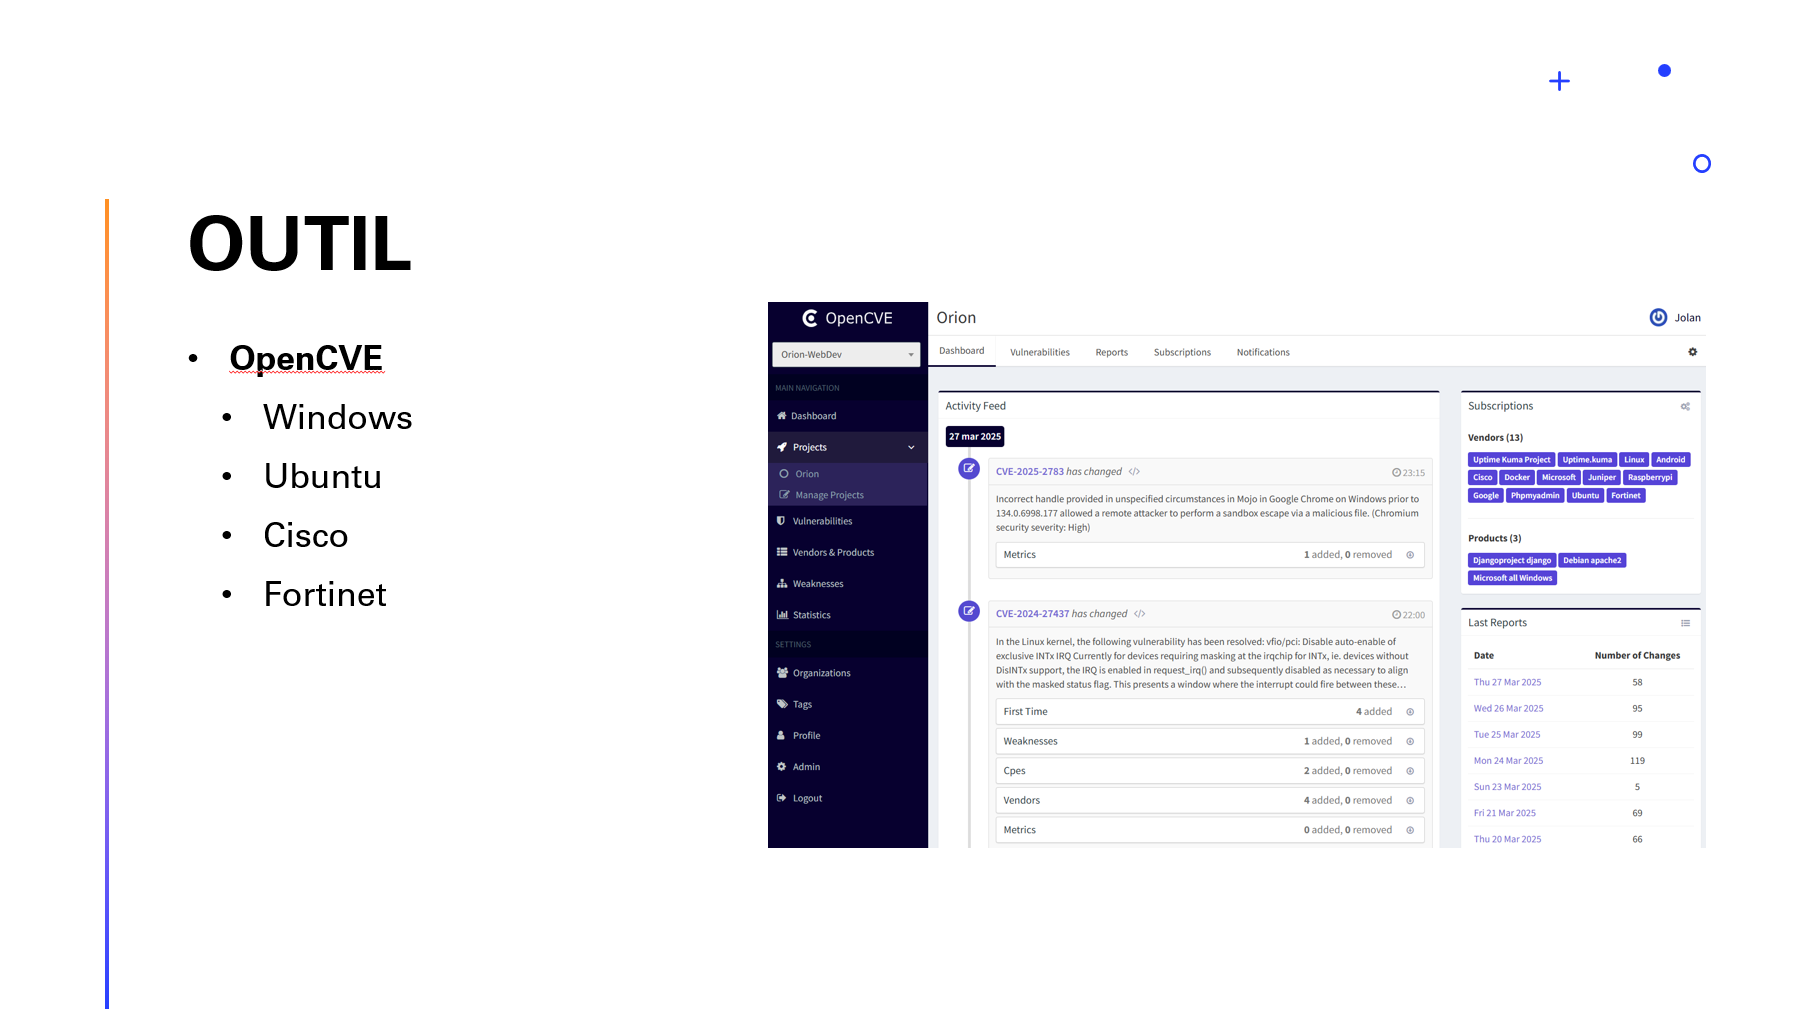Click the Manage Projects edit icon
This screenshot has height=1009, width=1795.
coord(784,495)
